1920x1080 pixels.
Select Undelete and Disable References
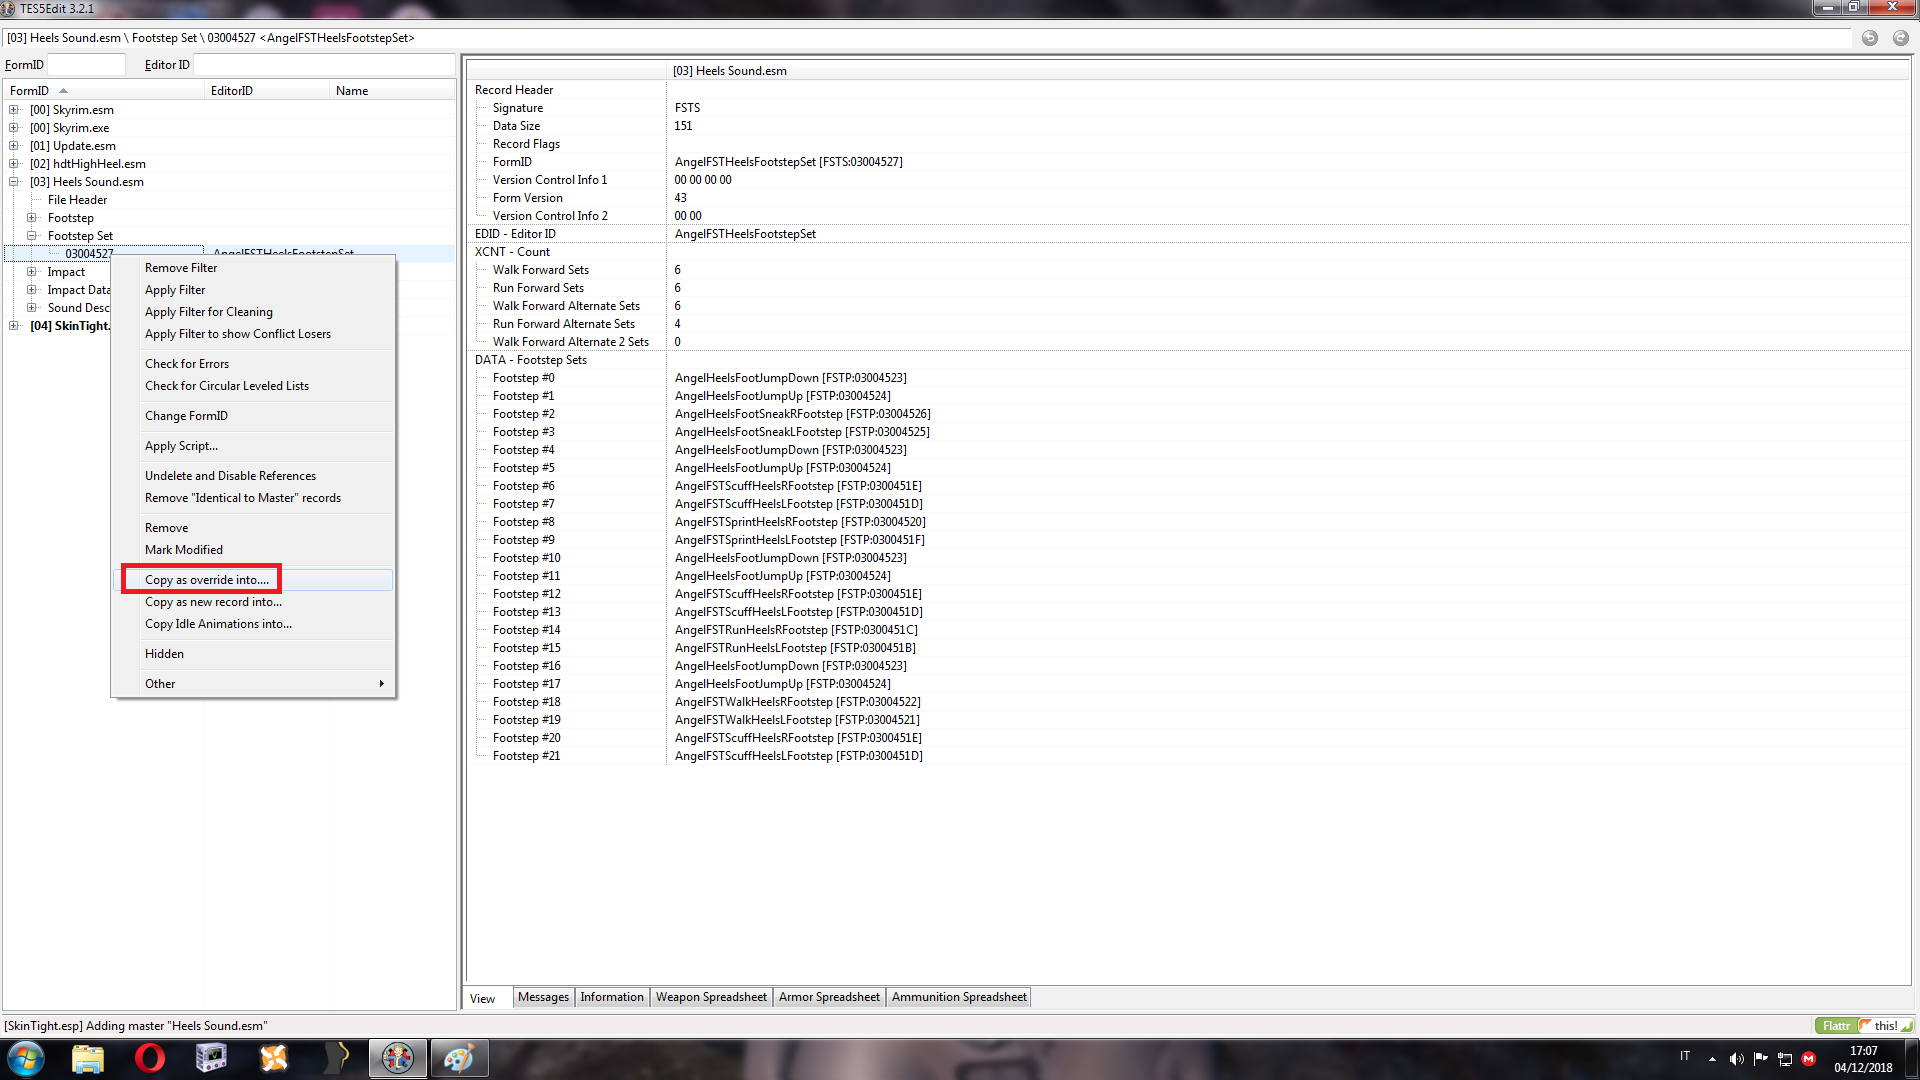tap(254, 476)
